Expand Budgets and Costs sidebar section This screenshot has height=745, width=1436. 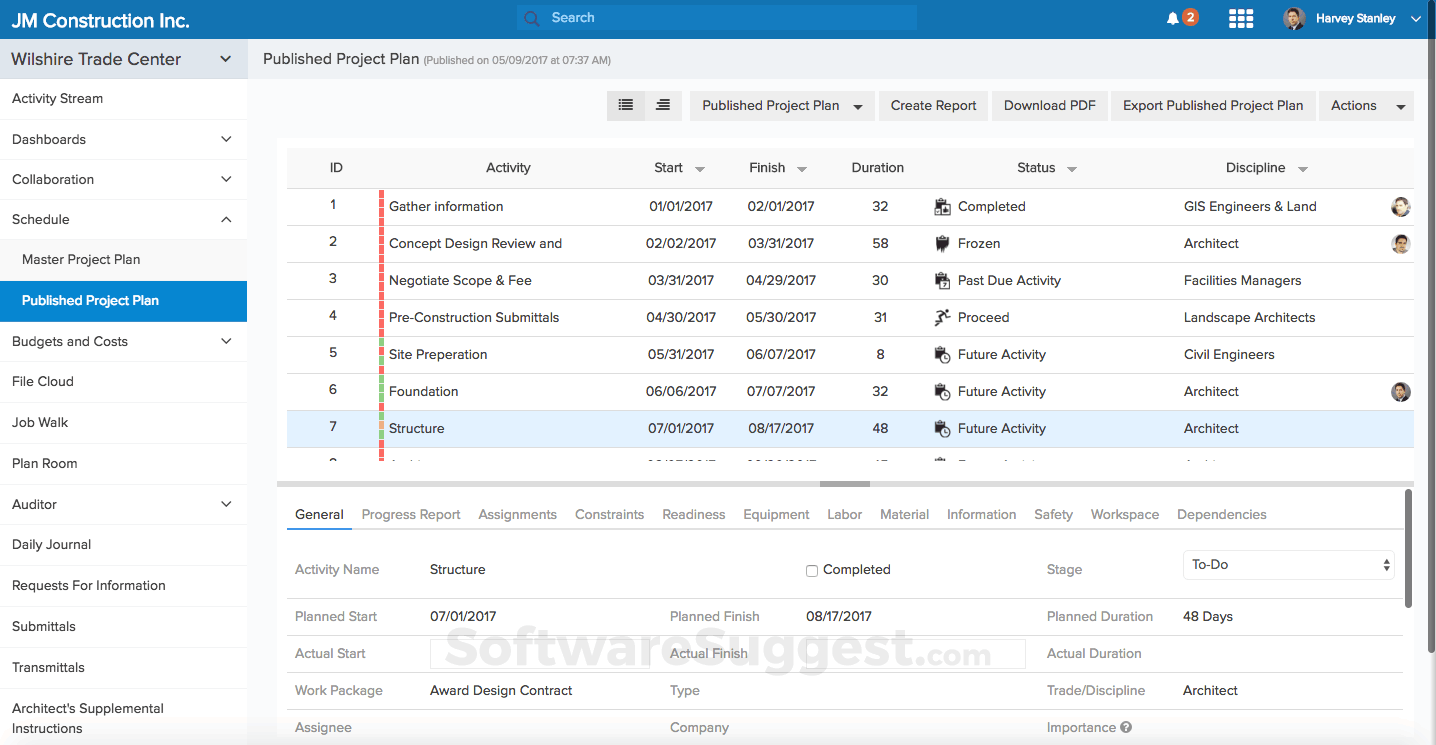point(226,341)
